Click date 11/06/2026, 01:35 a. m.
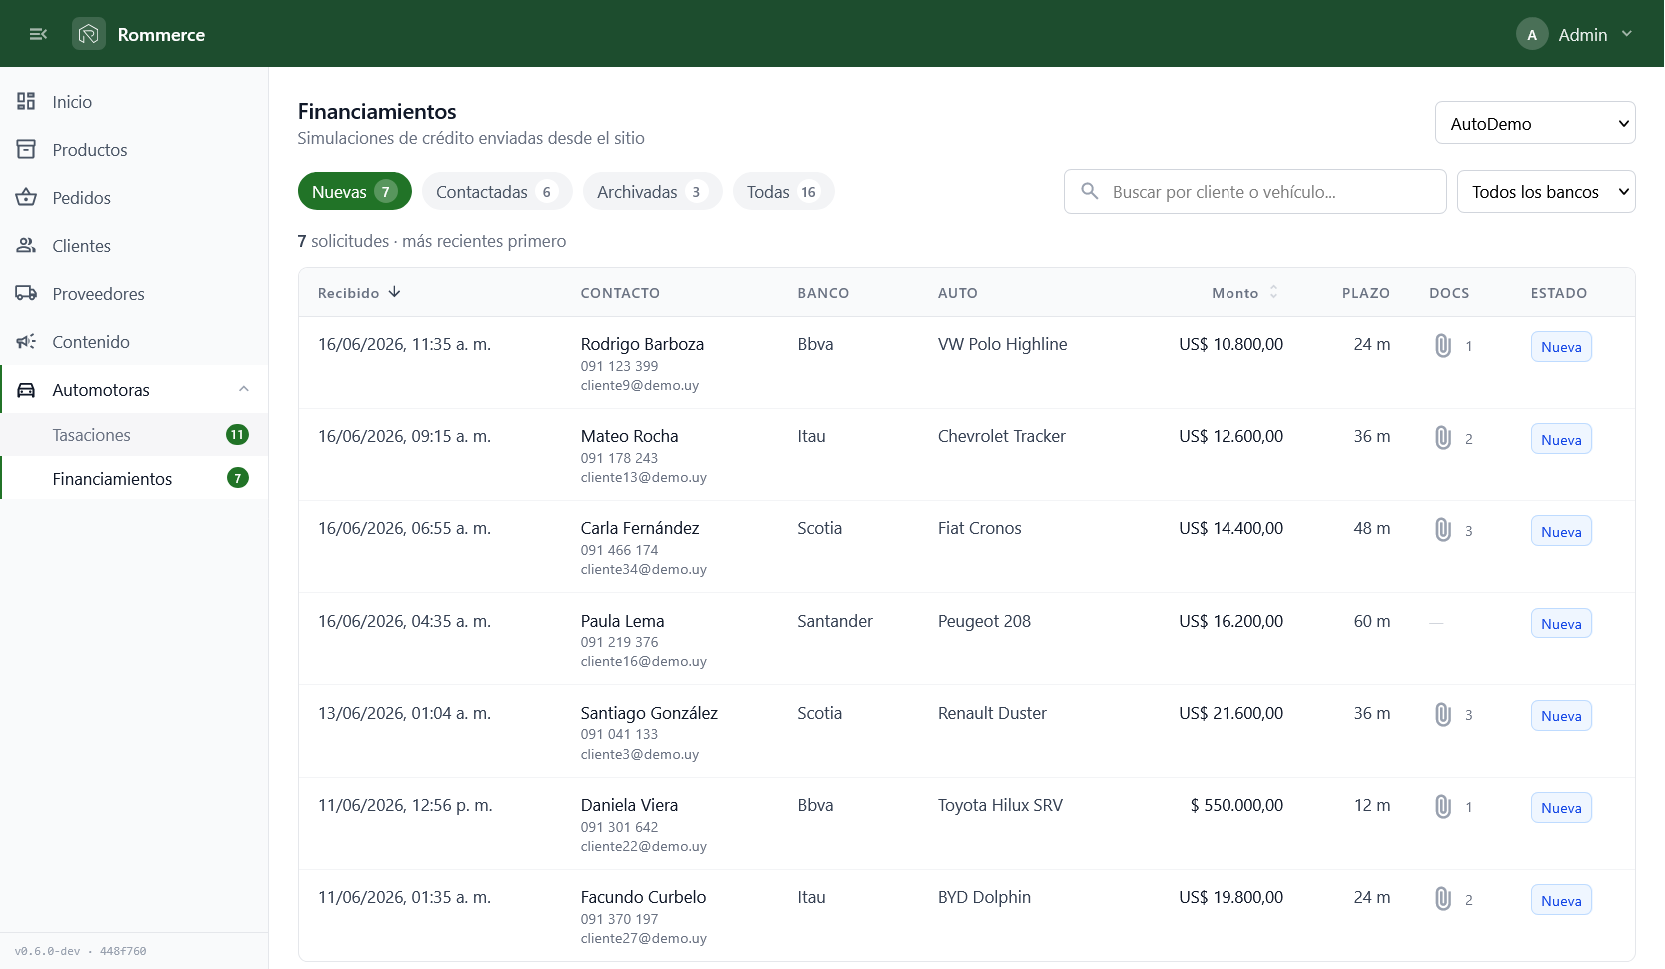Viewport: 1665px width, 969px height. click(404, 897)
